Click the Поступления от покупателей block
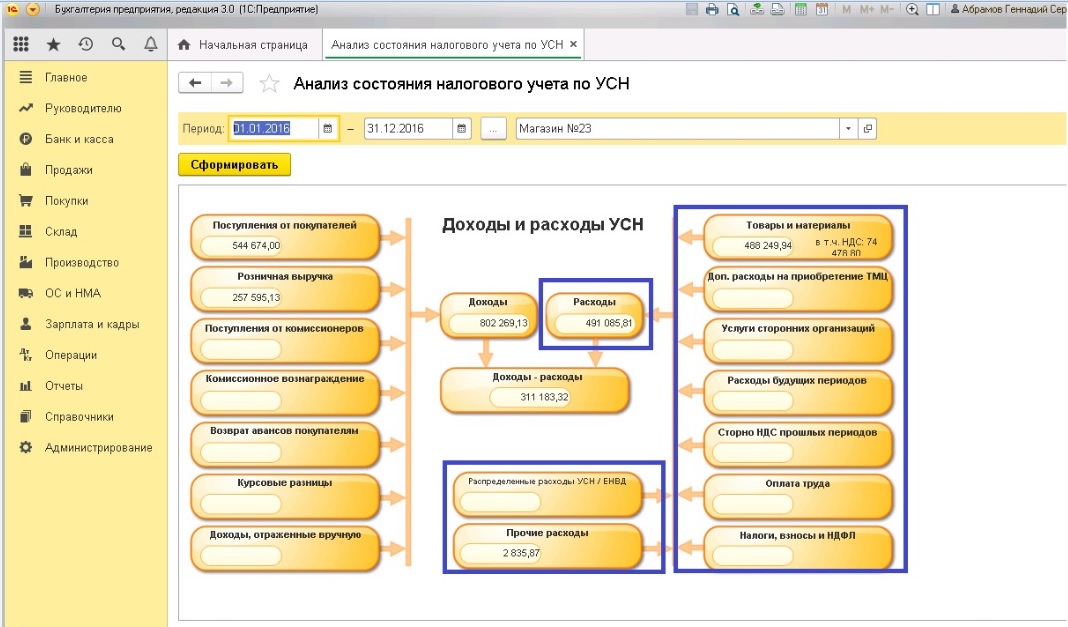The width and height of the screenshot is (1068, 627). (x=285, y=236)
